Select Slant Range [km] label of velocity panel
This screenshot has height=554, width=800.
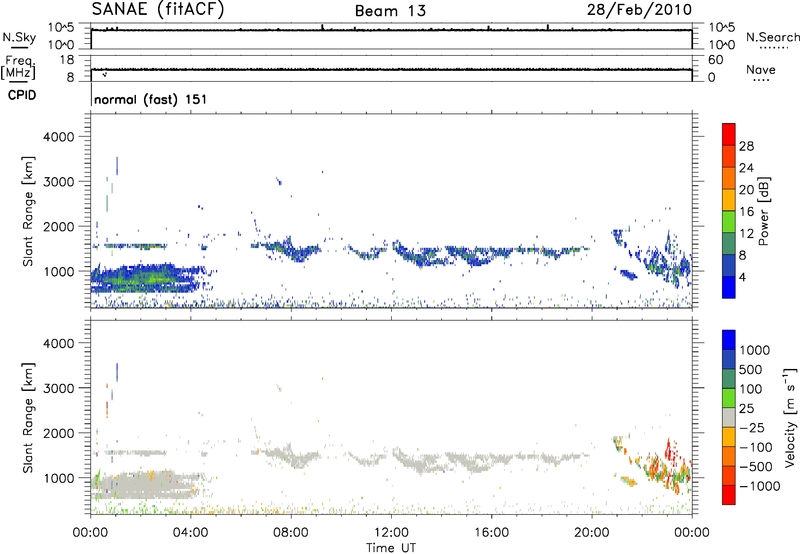[x=28, y=417]
